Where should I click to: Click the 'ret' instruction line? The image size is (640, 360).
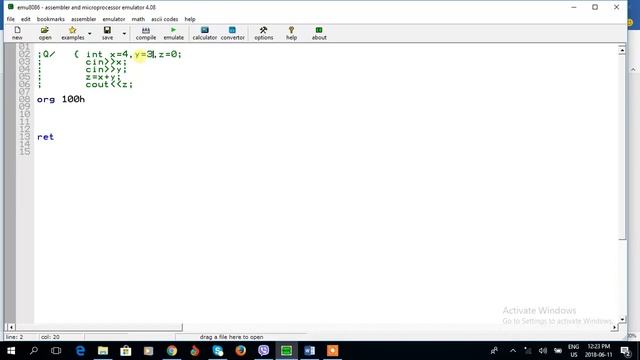(x=45, y=137)
